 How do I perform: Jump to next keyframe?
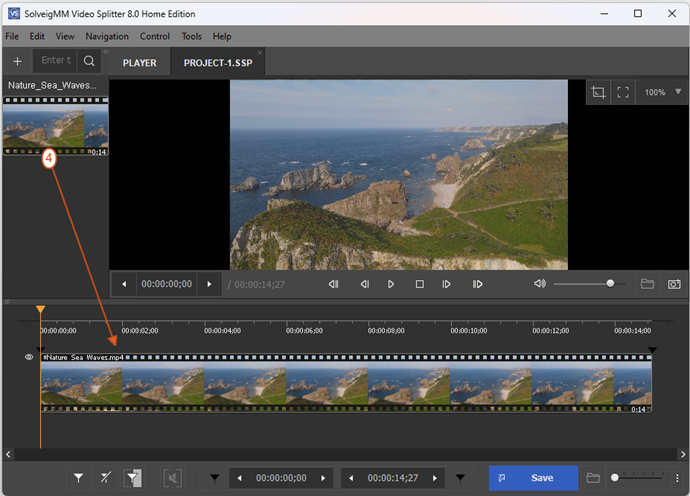click(x=477, y=284)
